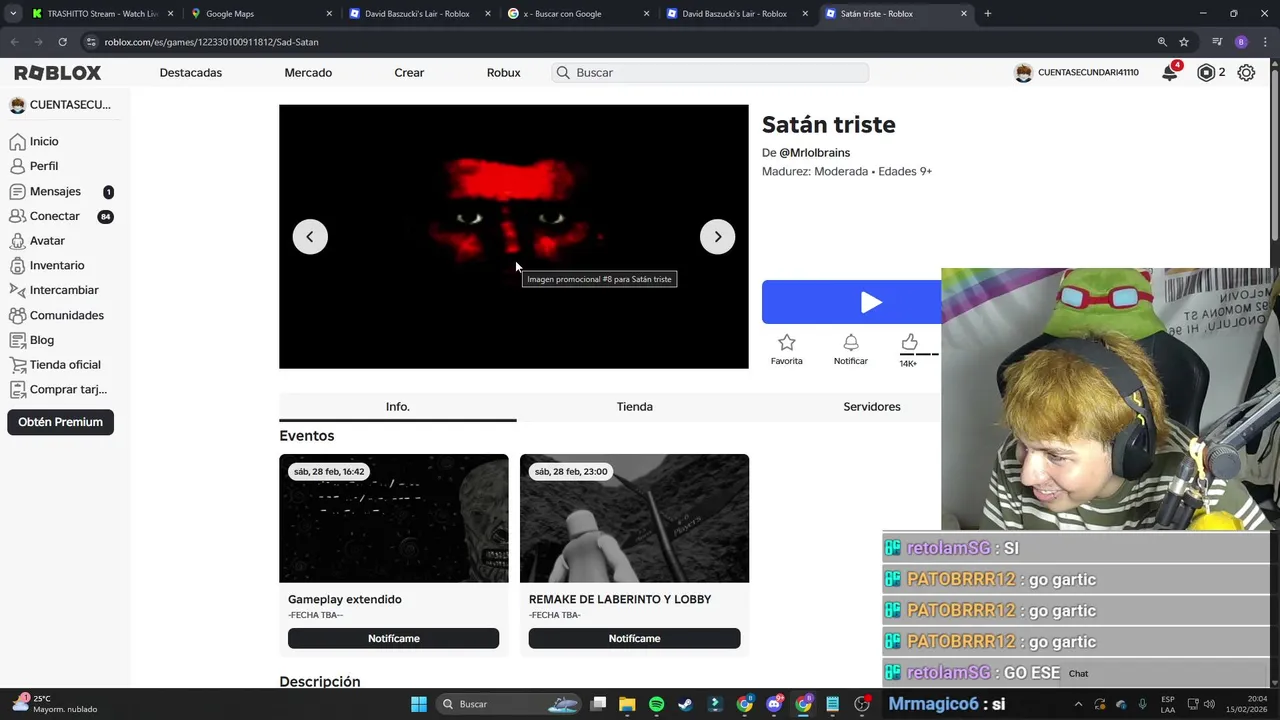Screen dimensions: 1280x720
Task: Click the Chrome address bar URL
Action: click(x=211, y=42)
